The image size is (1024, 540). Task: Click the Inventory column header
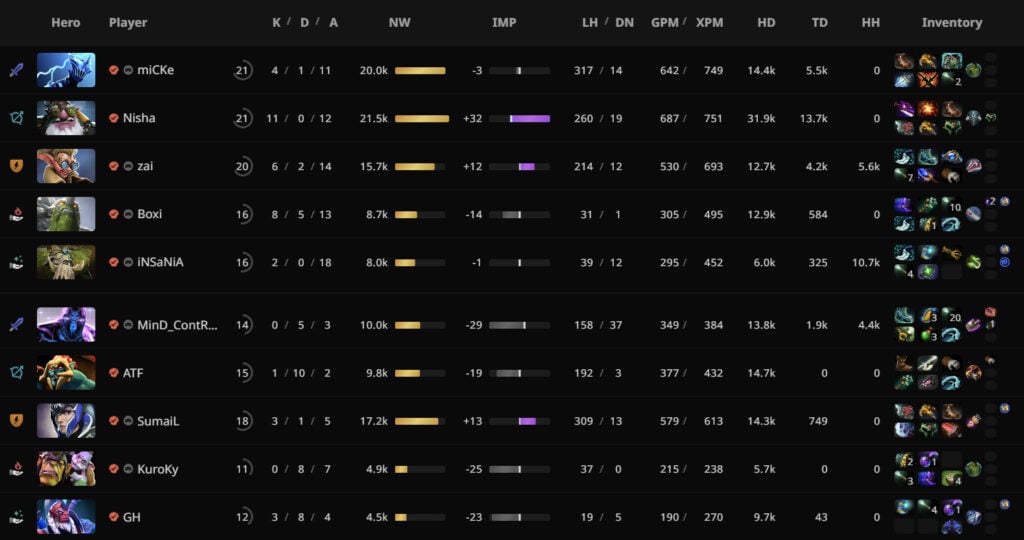coord(951,22)
